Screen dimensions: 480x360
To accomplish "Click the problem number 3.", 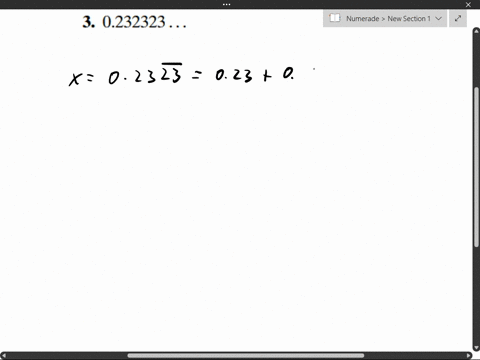I will point(88,22).
